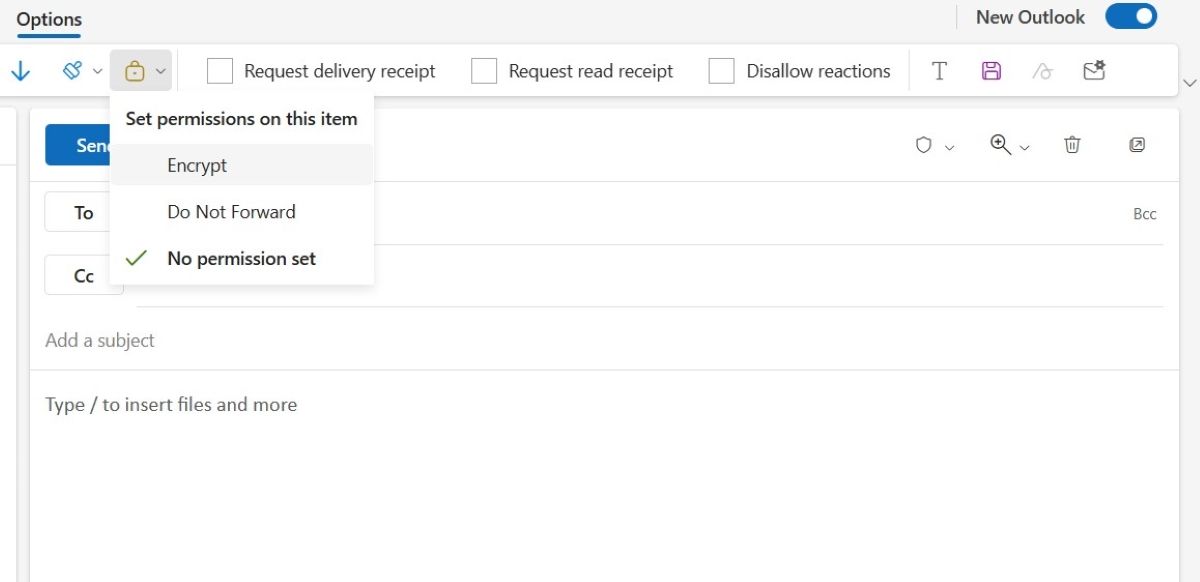Enable Disallow reactions

(x=721, y=70)
